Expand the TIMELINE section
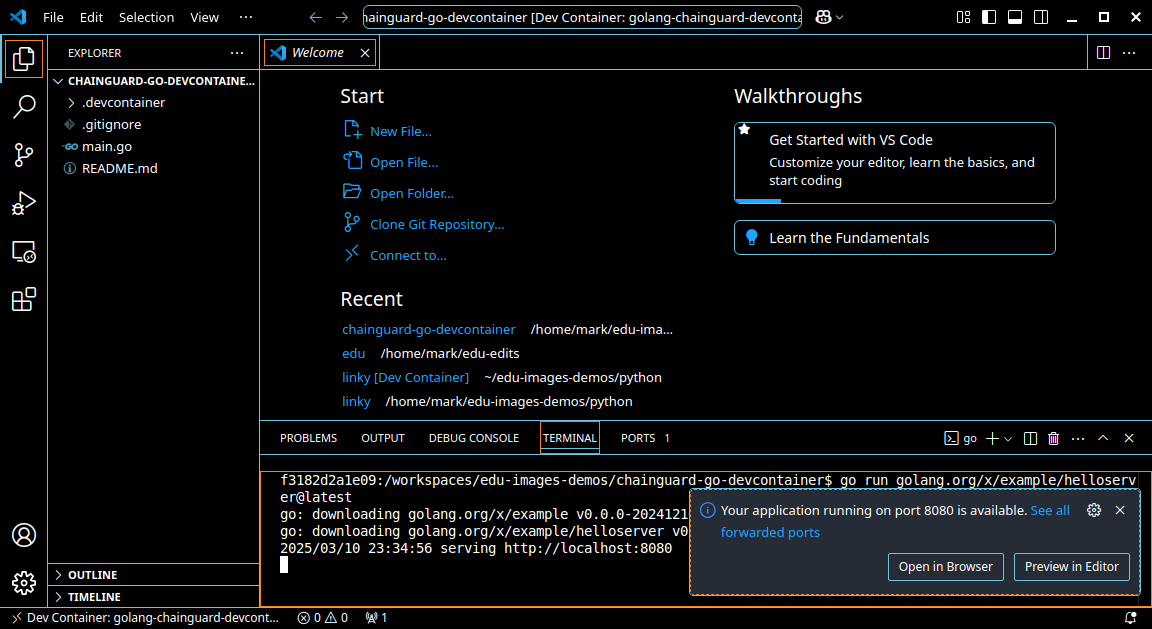 (x=155, y=597)
